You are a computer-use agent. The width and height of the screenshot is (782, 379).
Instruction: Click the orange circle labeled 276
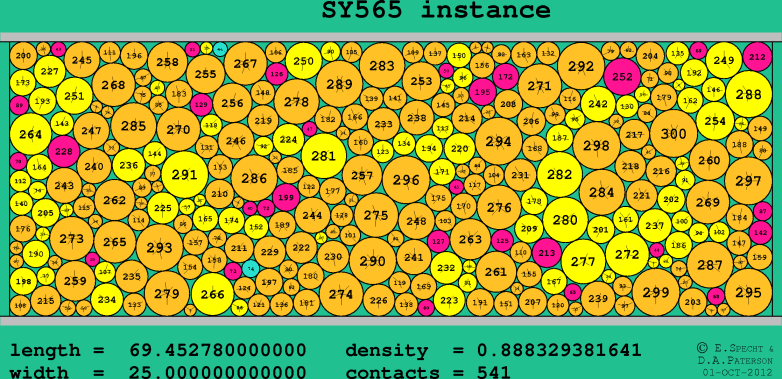point(499,207)
